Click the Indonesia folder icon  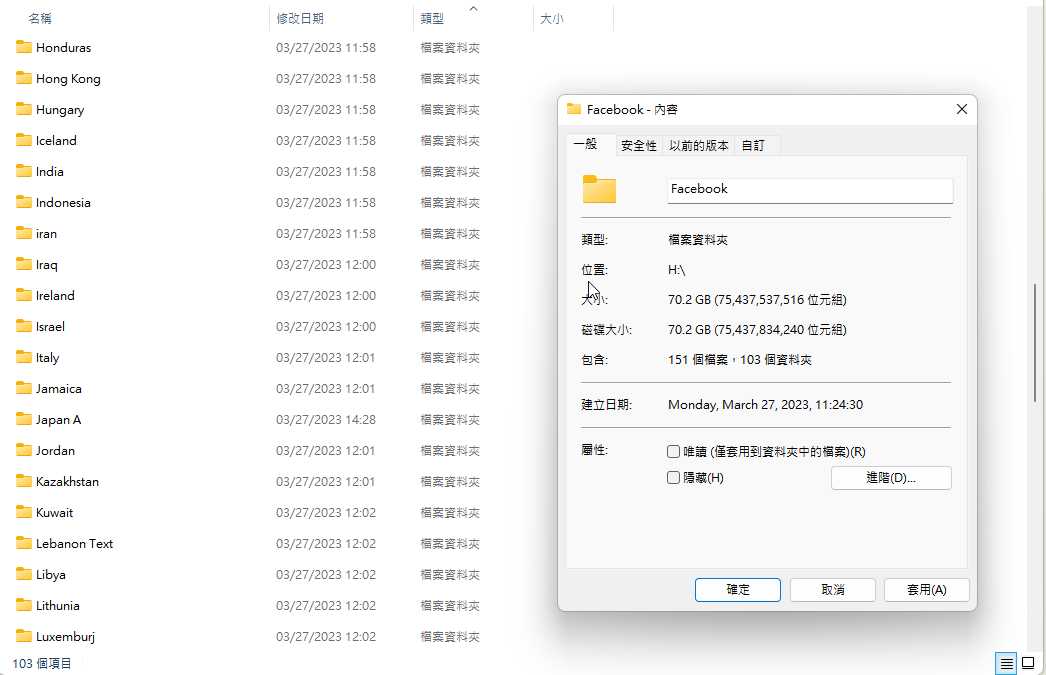pyautogui.click(x=24, y=202)
